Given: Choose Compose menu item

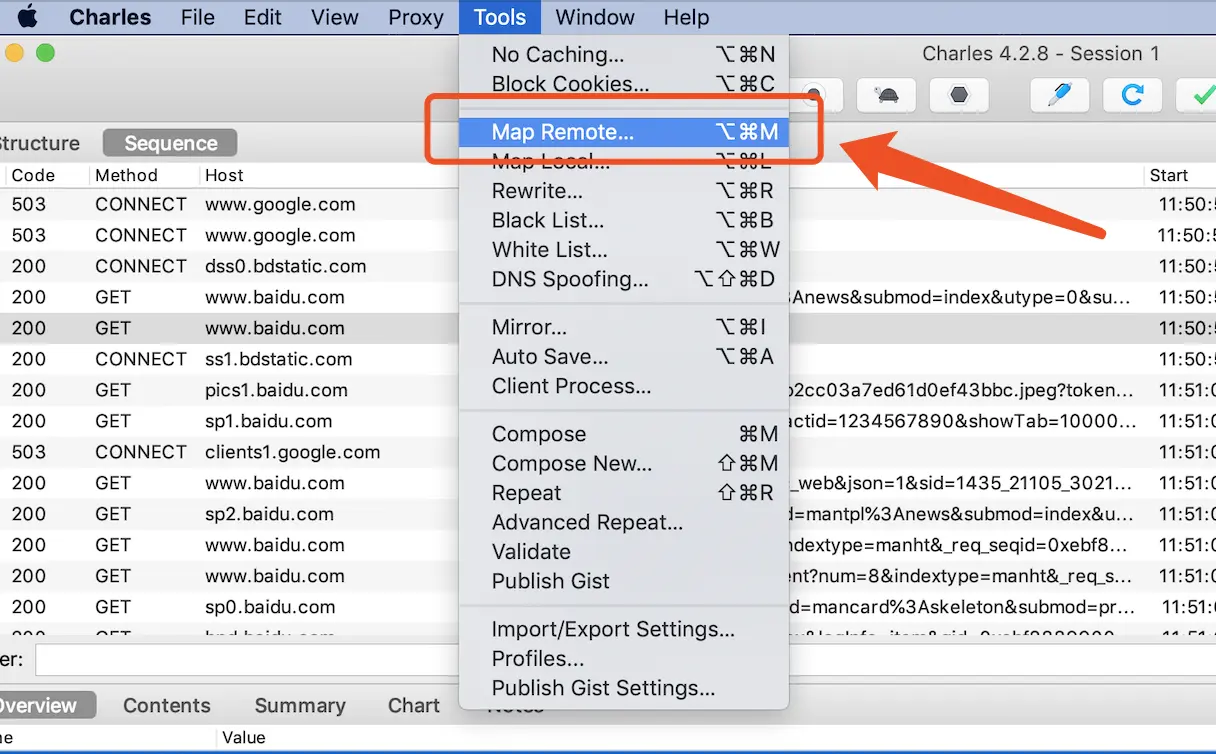Looking at the screenshot, I should click(624, 434).
